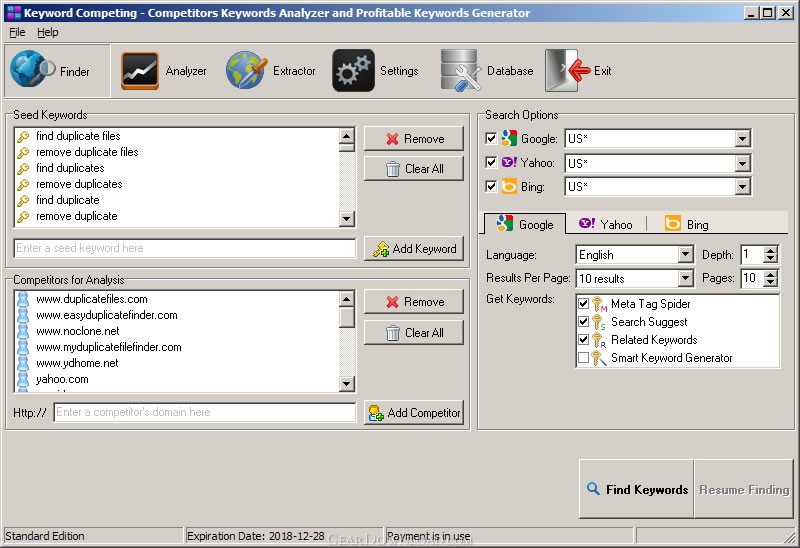The width and height of the screenshot is (800, 548).
Task: Click the Add Keyword button
Action: coord(414,249)
